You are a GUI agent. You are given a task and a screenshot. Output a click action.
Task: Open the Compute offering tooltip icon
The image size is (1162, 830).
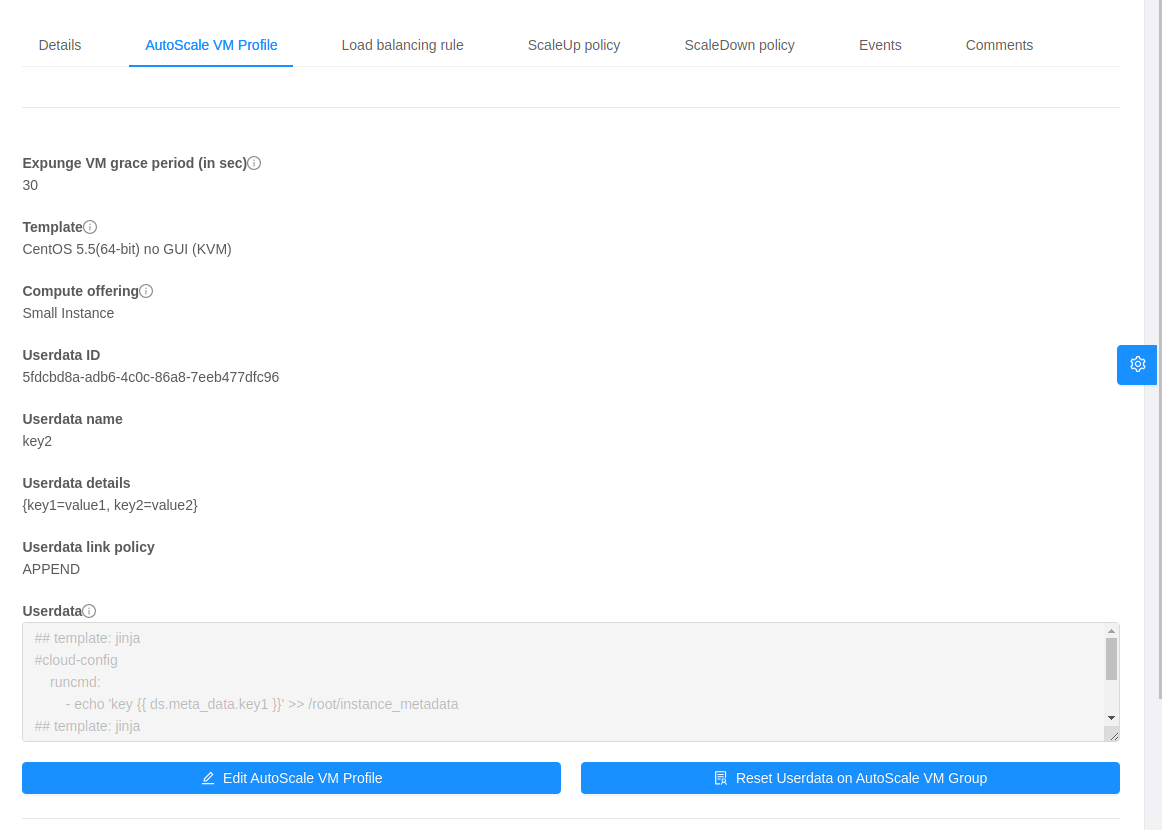[x=147, y=290]
